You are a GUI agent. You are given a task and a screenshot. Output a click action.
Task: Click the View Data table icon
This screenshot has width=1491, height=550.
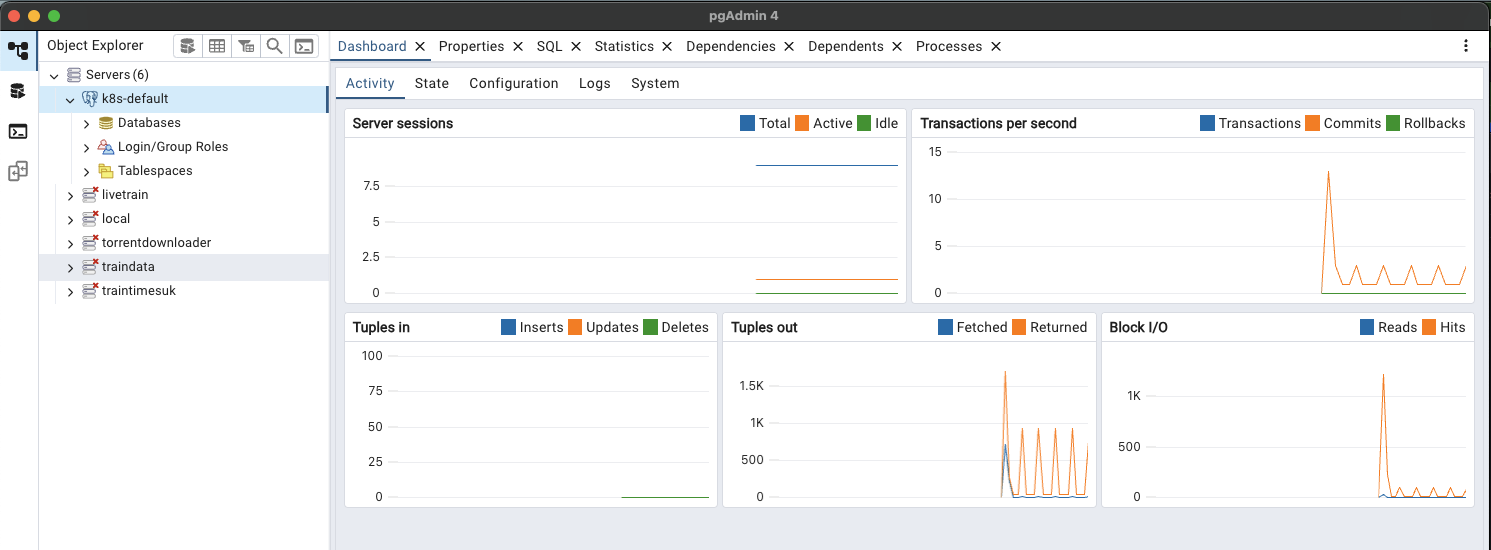click(216, 46)
